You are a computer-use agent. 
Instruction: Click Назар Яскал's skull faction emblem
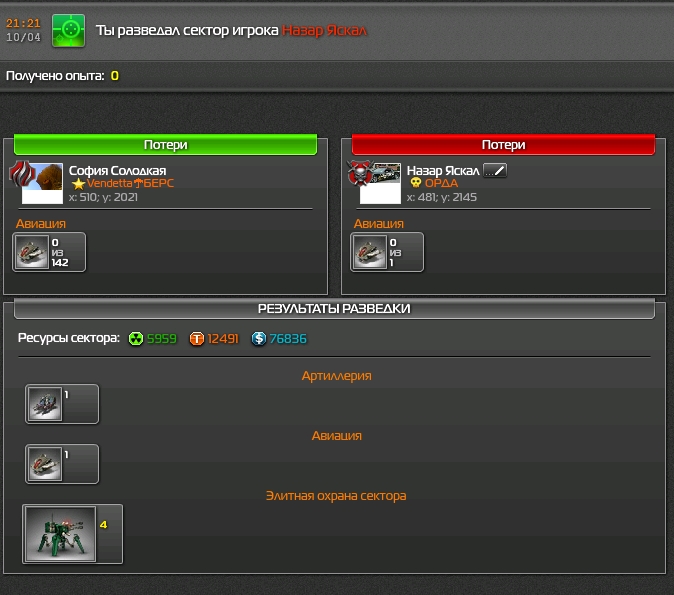tap(359, 173)
